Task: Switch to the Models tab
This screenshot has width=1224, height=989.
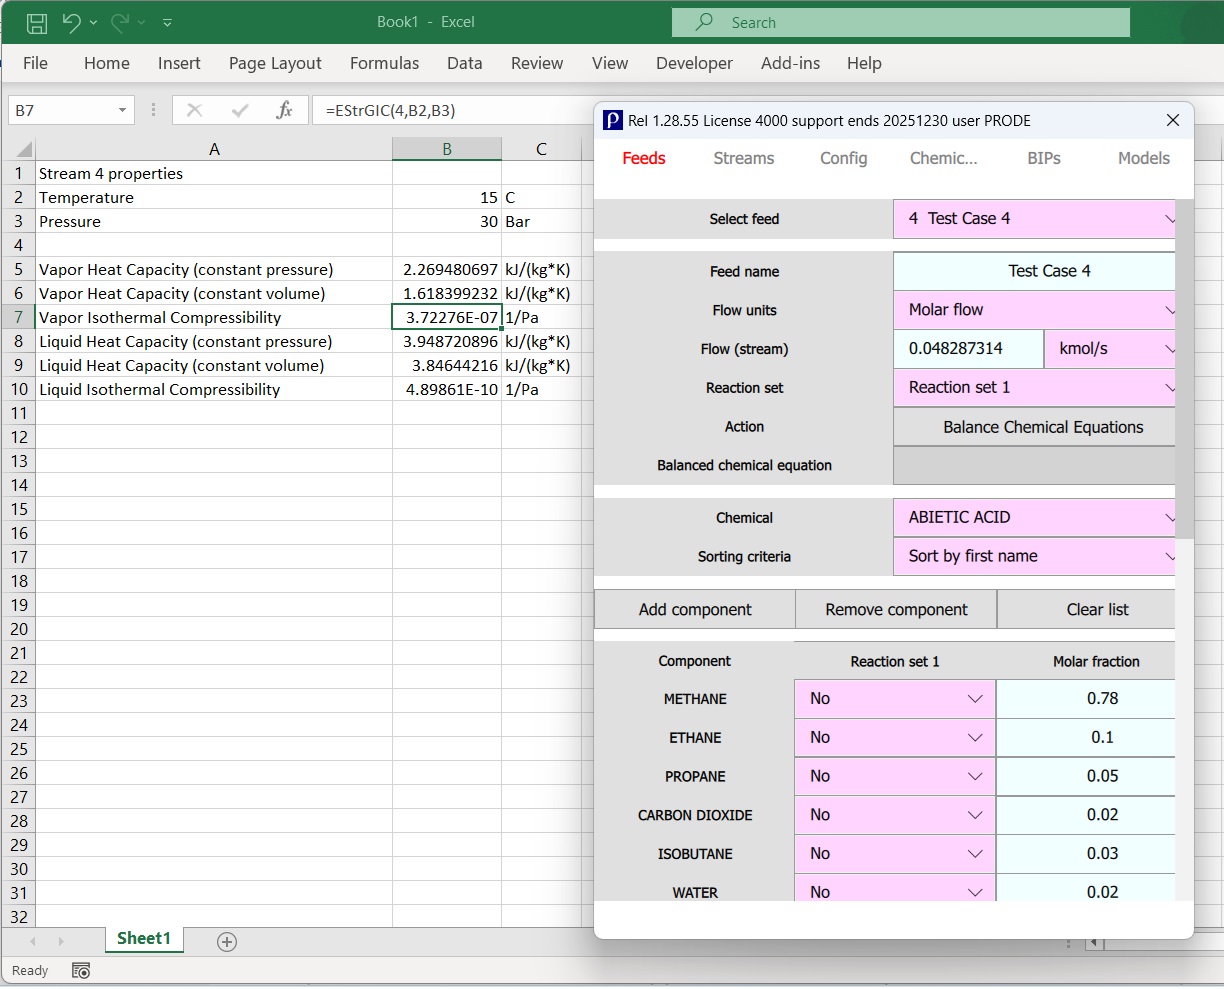Action: [x=1143, y=158]
